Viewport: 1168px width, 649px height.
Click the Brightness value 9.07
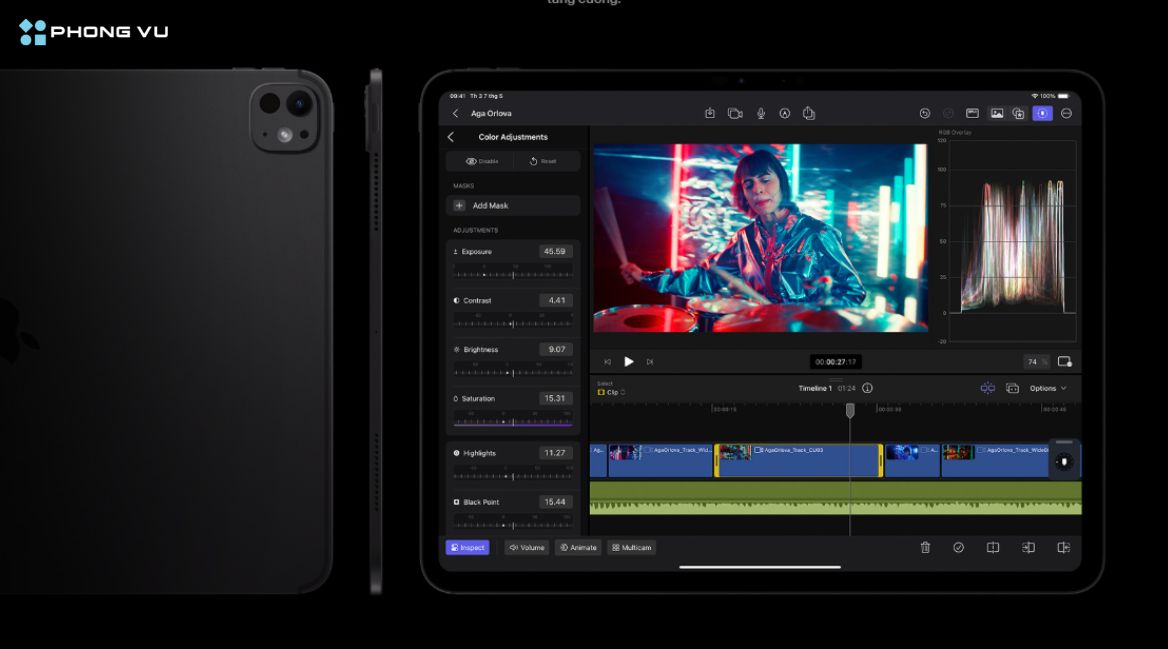click(x=555, y=349)
